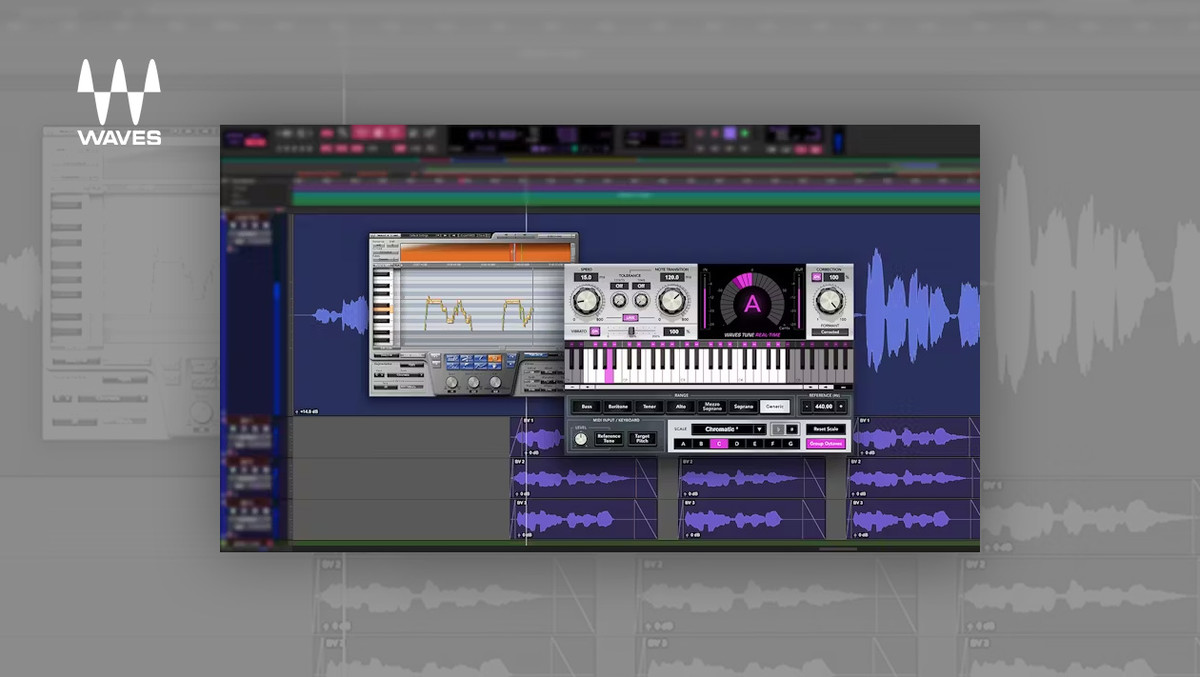
Task: Click the Correction amount knob
Action: (829, 300)
